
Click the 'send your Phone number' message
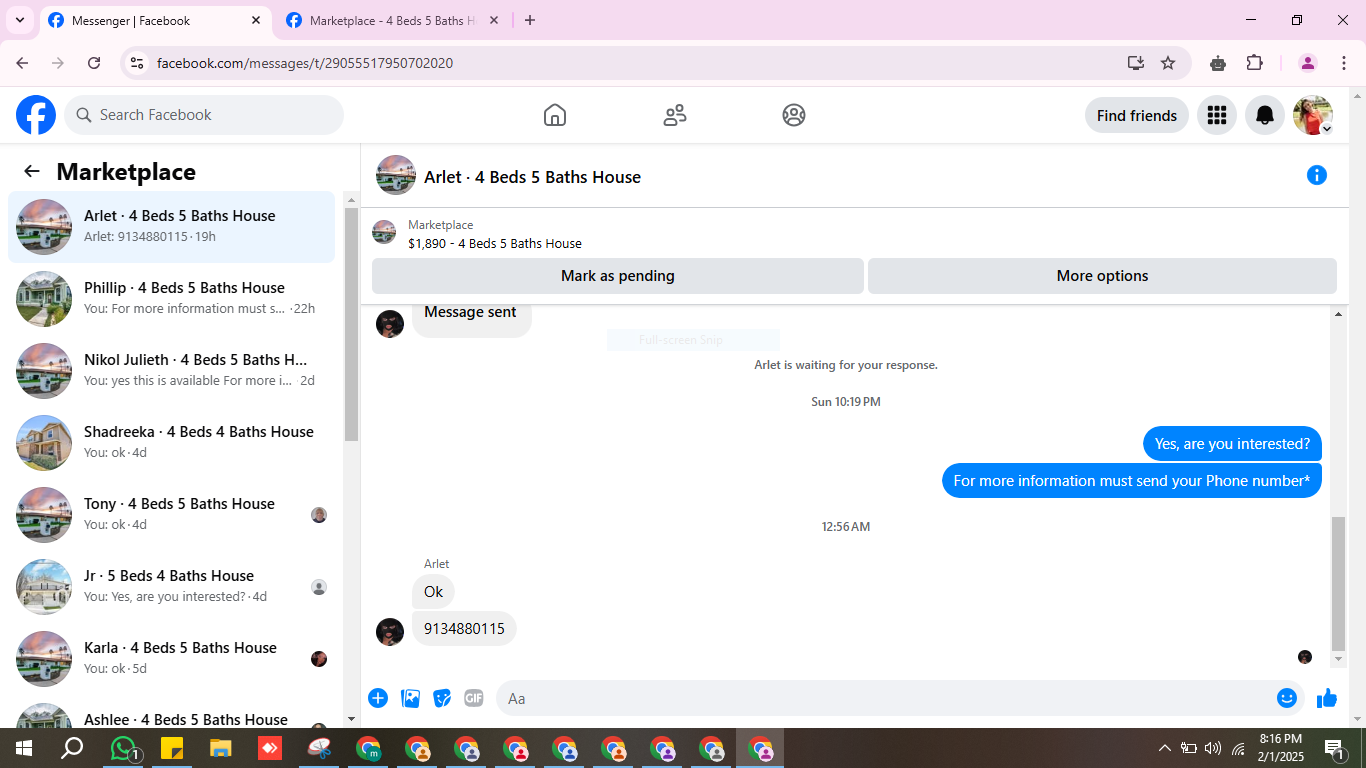click(1131, 481)
